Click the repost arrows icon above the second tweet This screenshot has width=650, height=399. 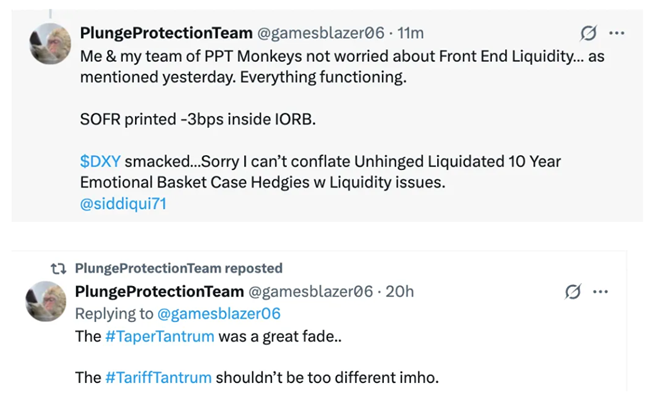58,269
